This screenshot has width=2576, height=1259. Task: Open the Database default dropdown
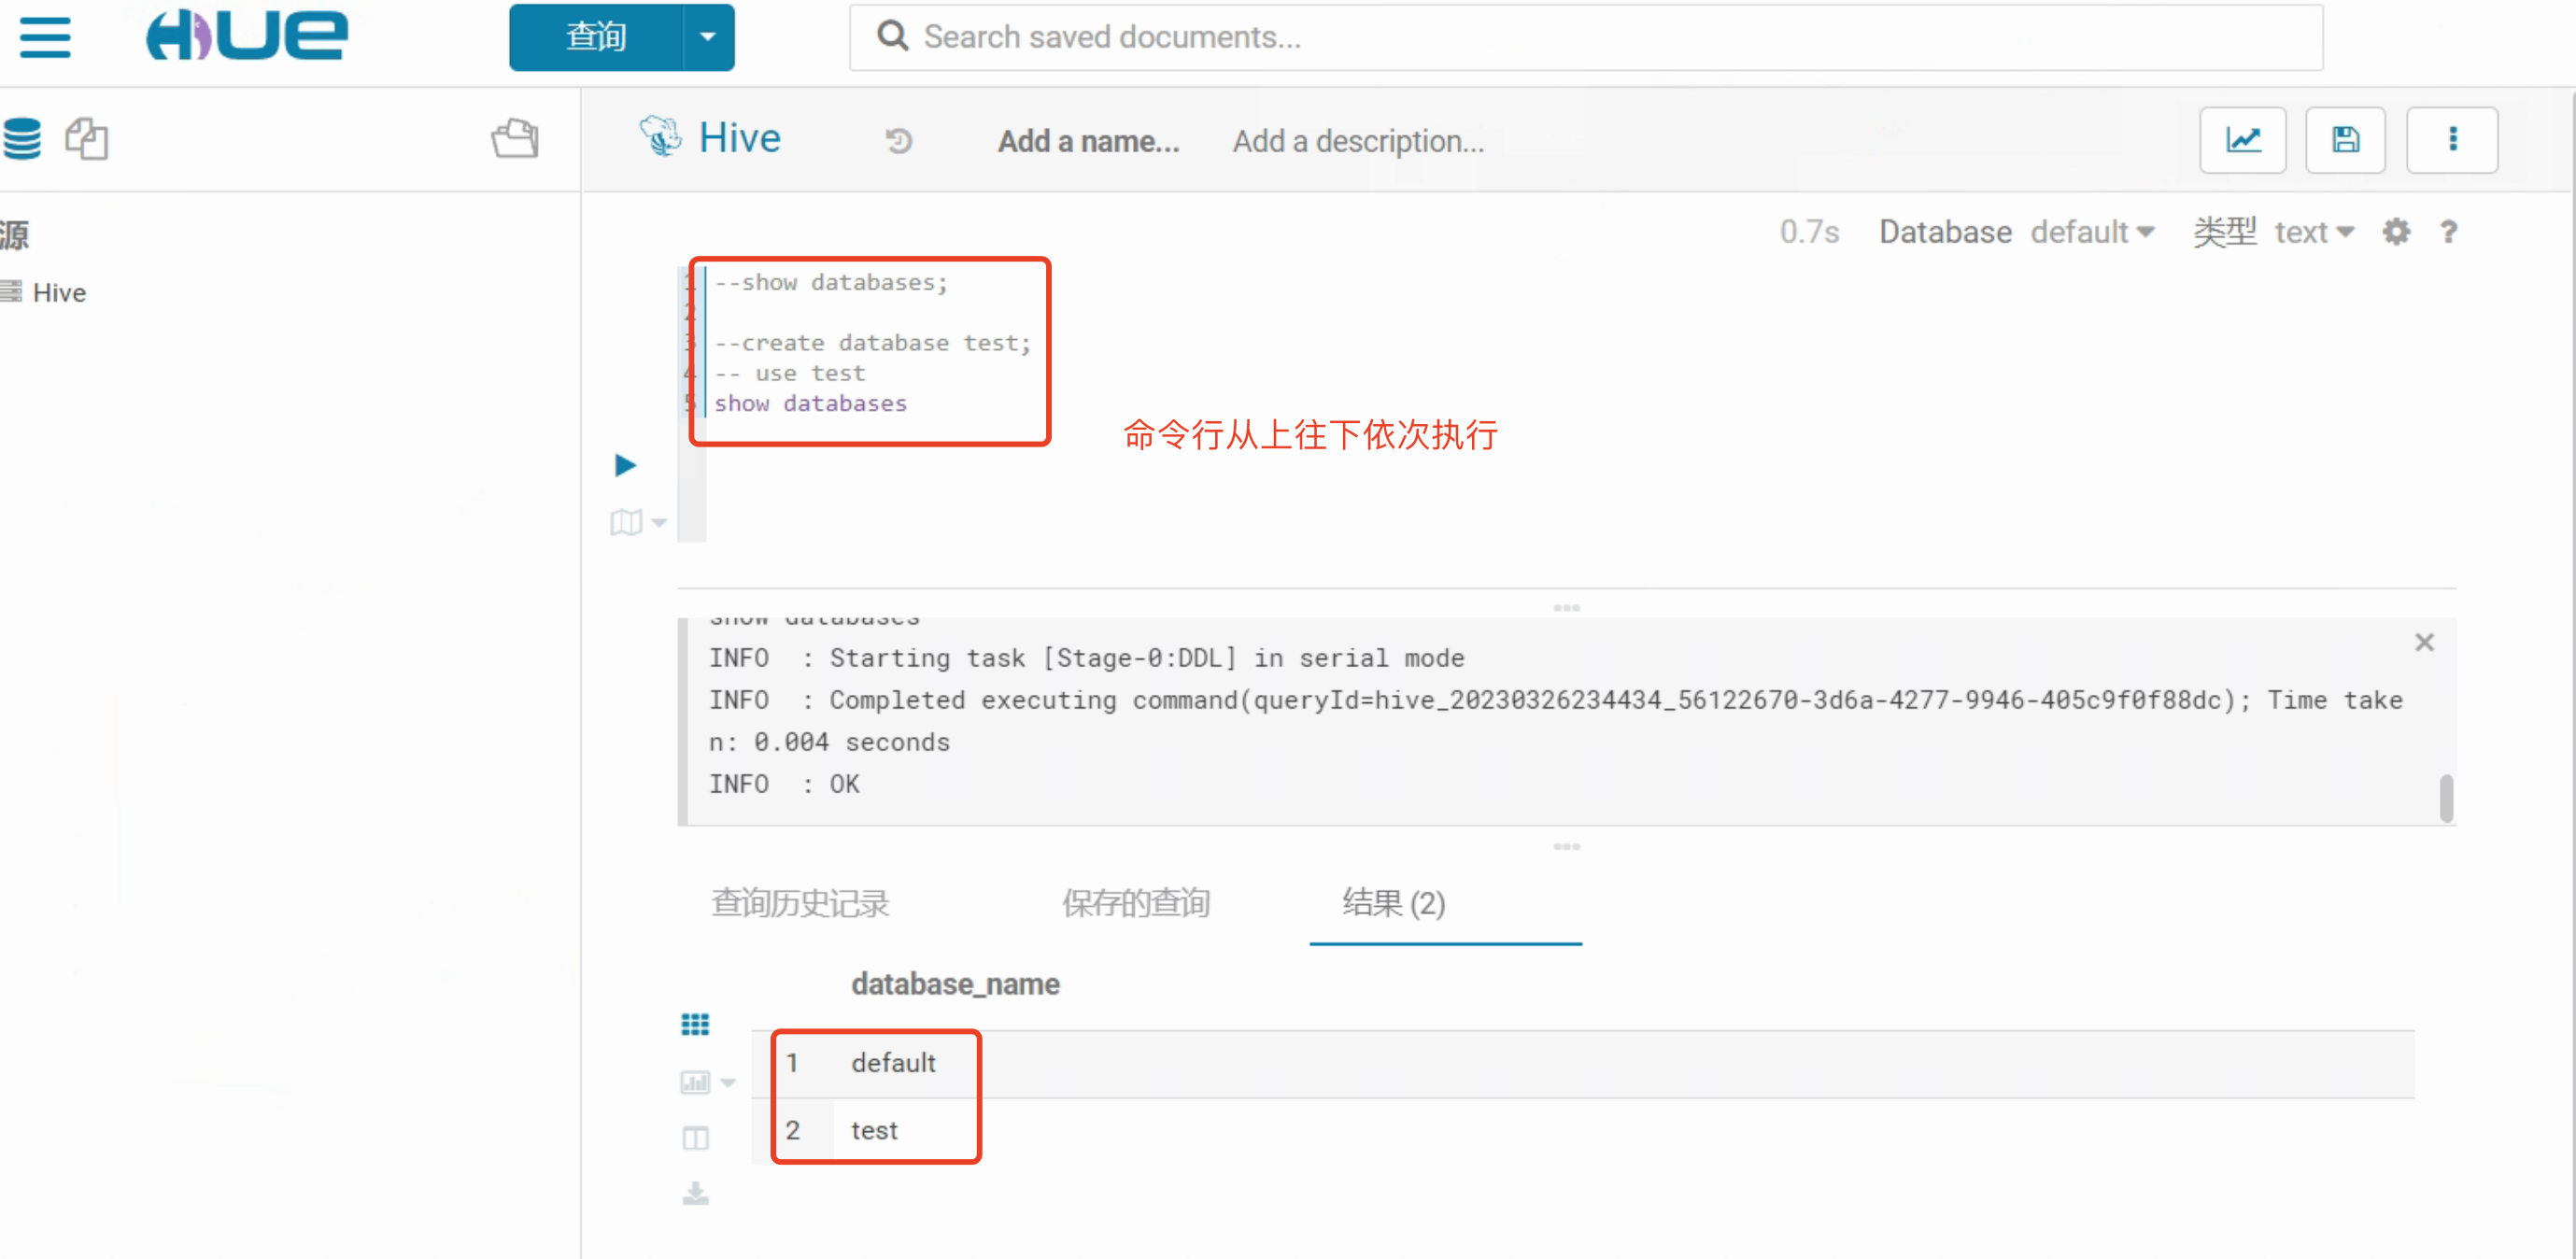tap(2091, 232)
